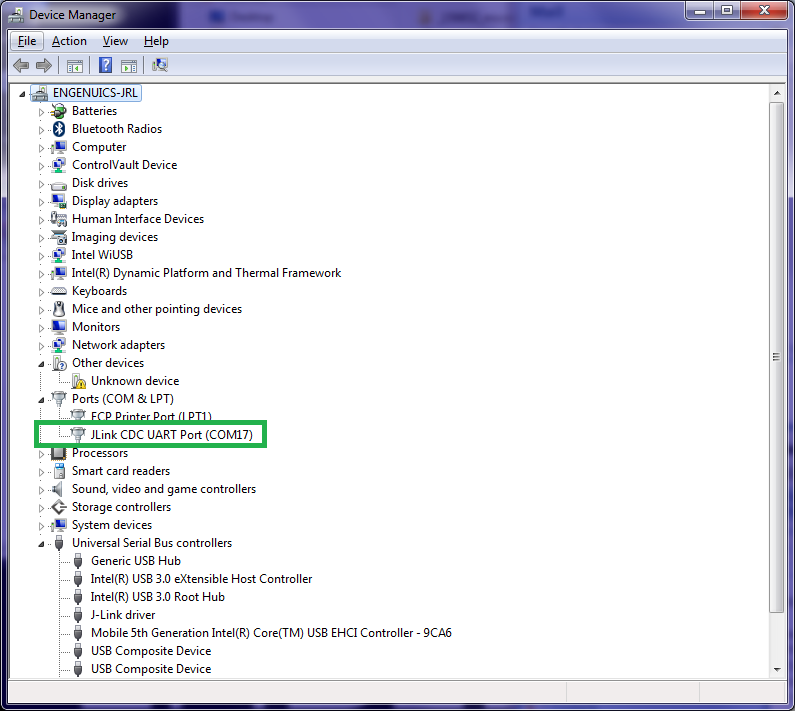Click the Storage controllers icon
This screenshot has width=795, height=711.
[x=59, y=507]
